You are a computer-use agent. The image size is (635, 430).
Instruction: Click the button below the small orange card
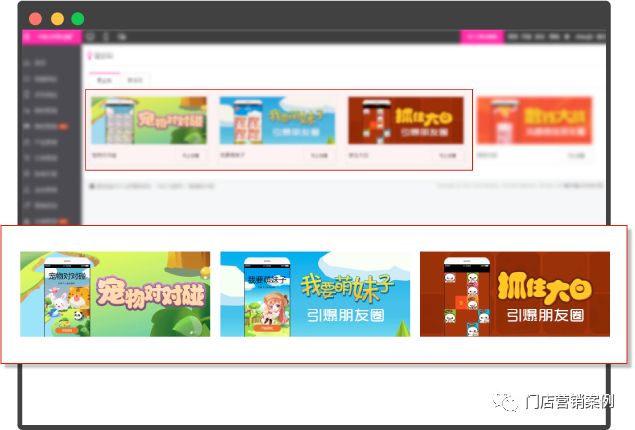coord(576,155)
